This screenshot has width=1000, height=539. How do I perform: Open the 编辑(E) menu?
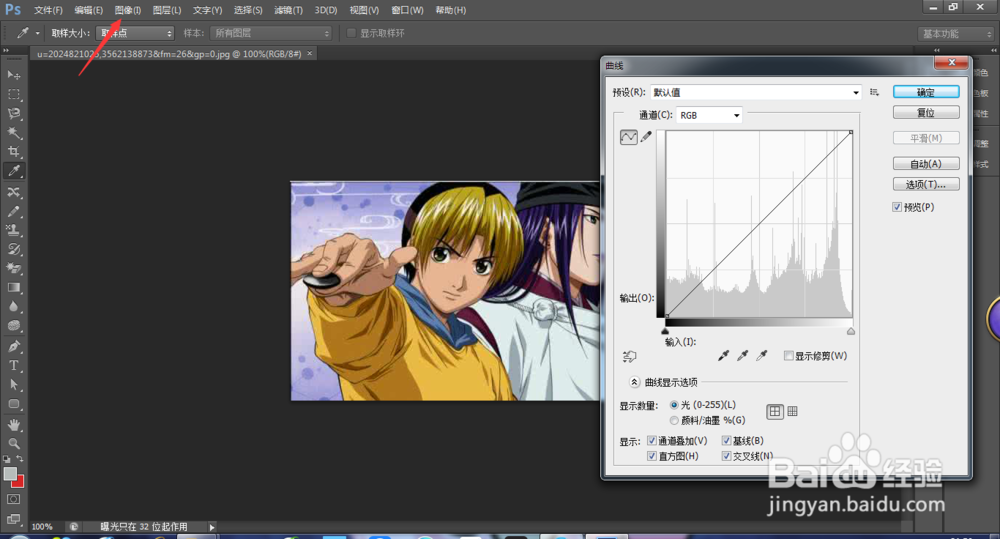coord(89,10)
